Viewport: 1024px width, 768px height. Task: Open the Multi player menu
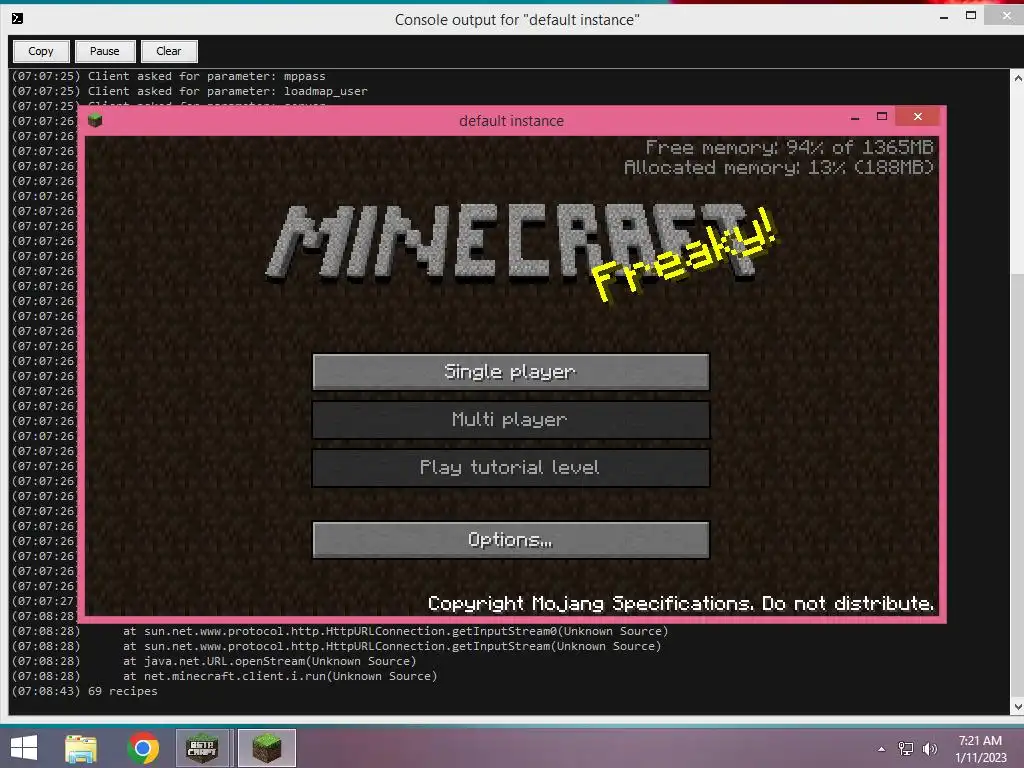(511, 419)
